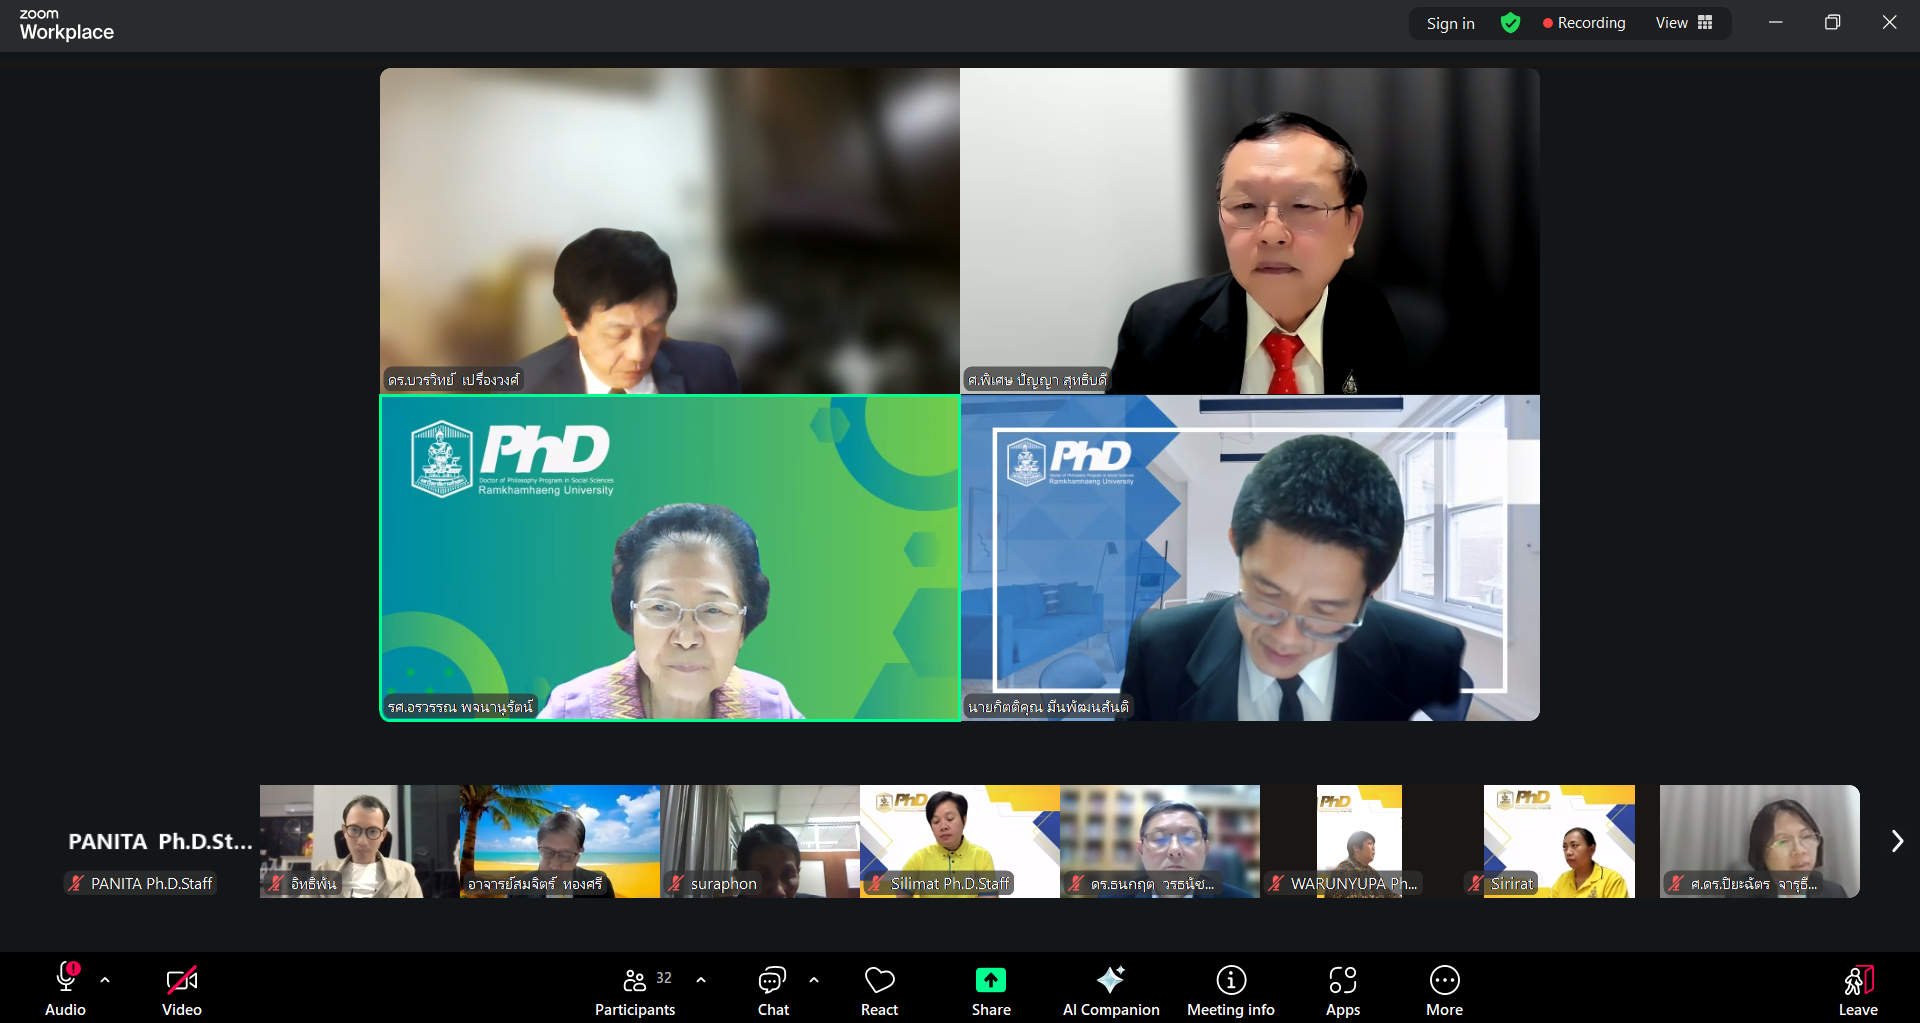
Task: Click the green encryption shield icon
Action: [1510, 23]
